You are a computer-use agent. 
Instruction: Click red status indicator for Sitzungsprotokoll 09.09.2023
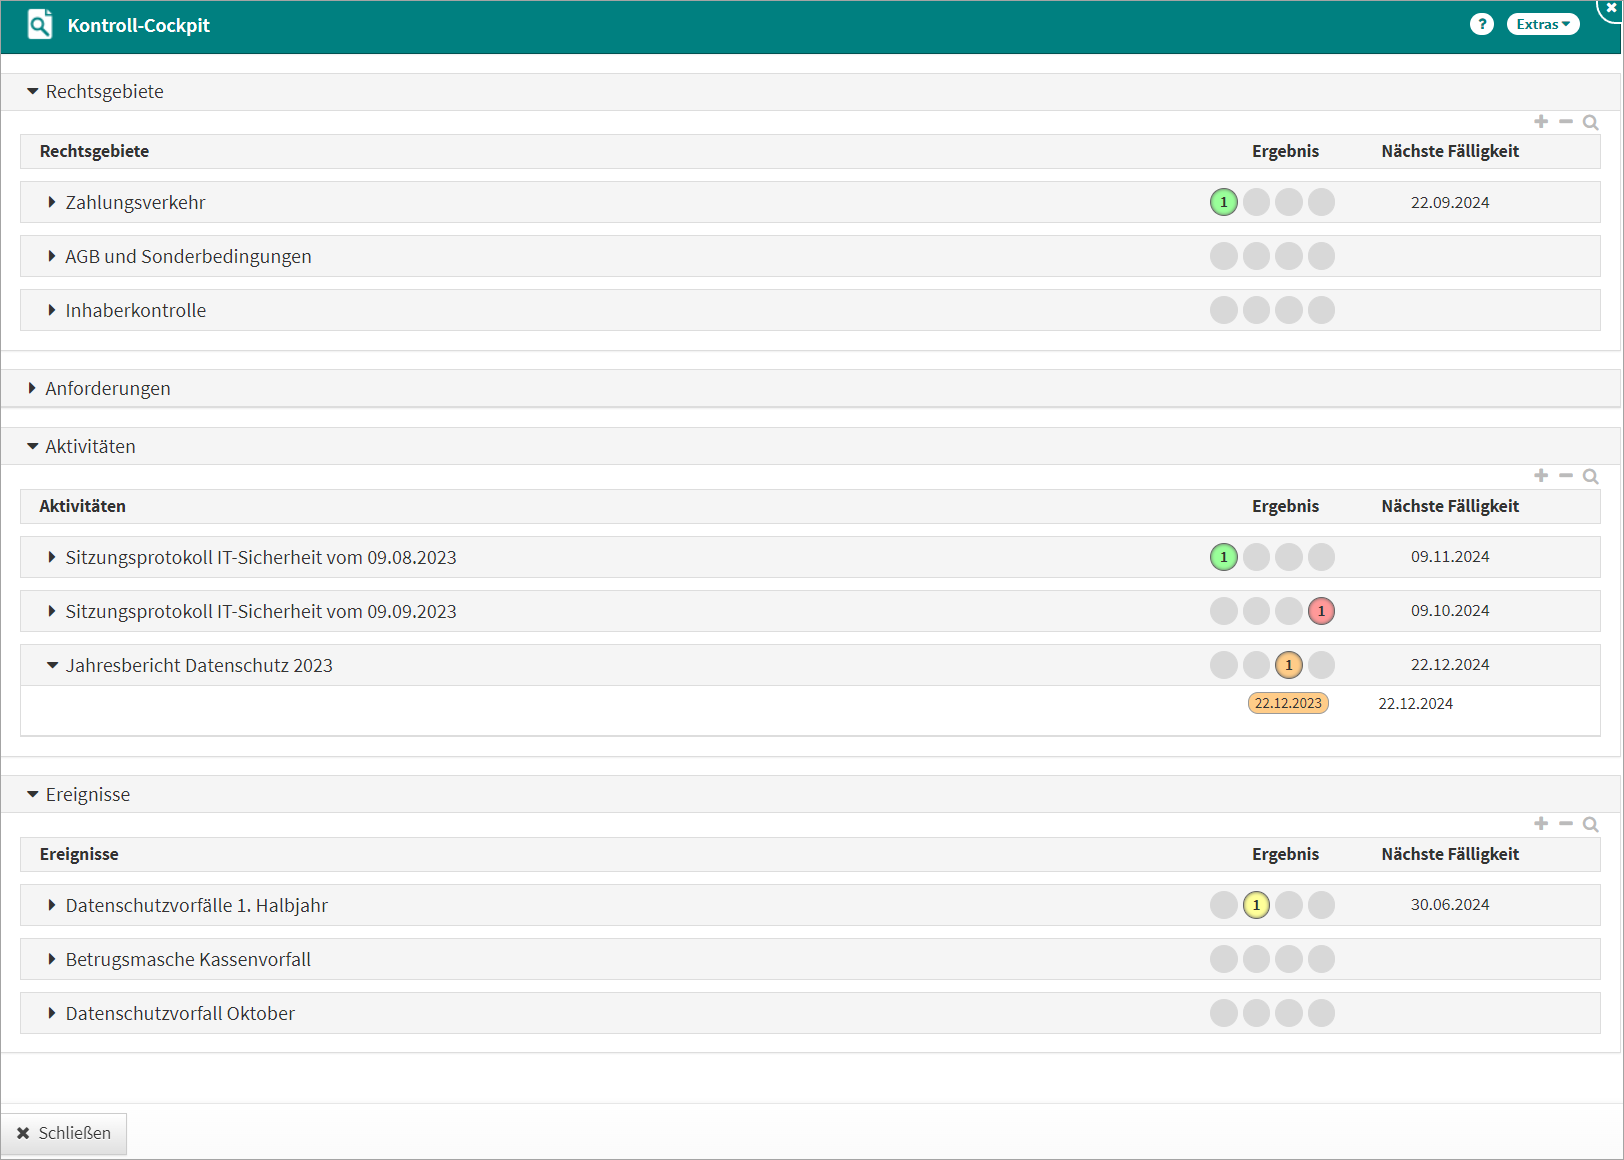pos(1321,611)
